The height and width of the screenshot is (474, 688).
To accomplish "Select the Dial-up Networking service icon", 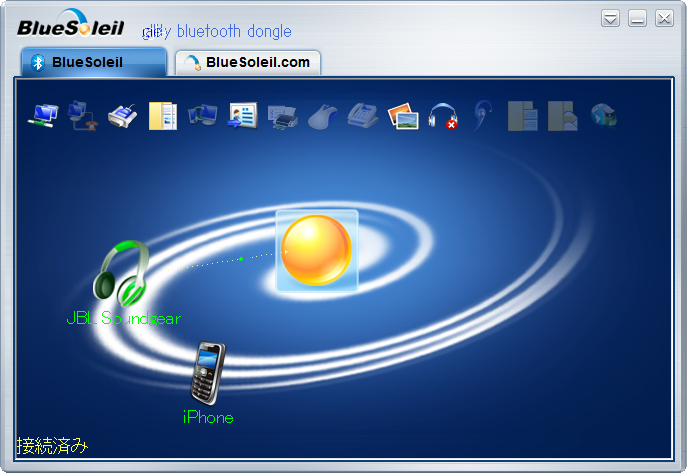I will coord(82,116).
